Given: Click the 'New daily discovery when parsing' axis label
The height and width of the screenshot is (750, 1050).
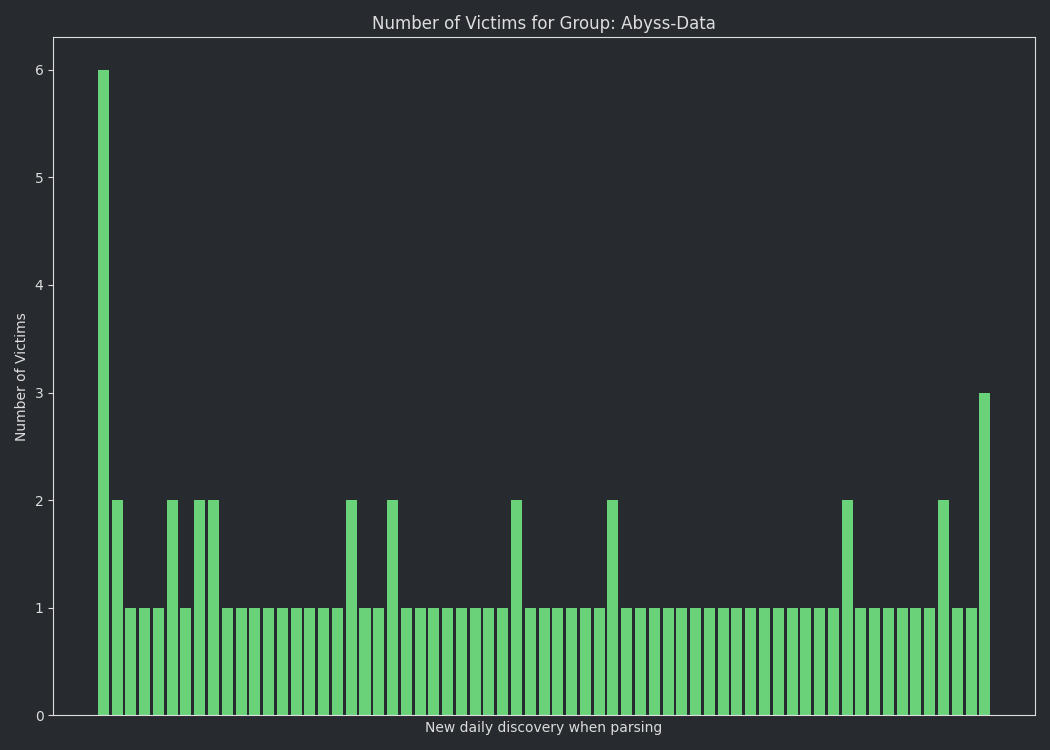Looking at the screenshot, I should tap(543, 727).
